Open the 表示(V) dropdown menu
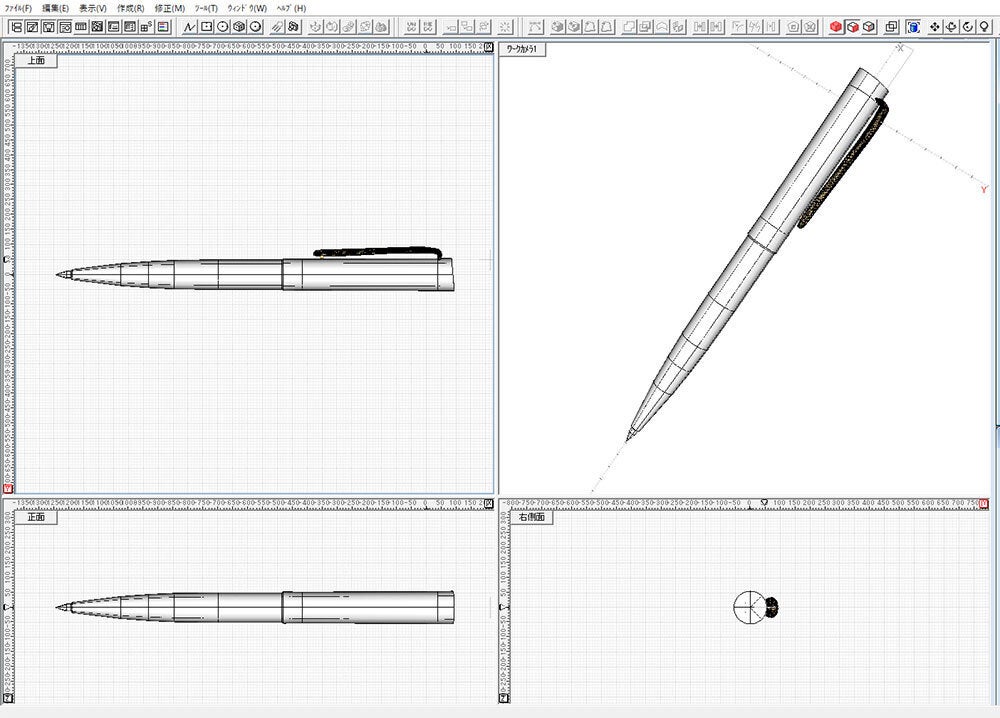 (93, 8)
